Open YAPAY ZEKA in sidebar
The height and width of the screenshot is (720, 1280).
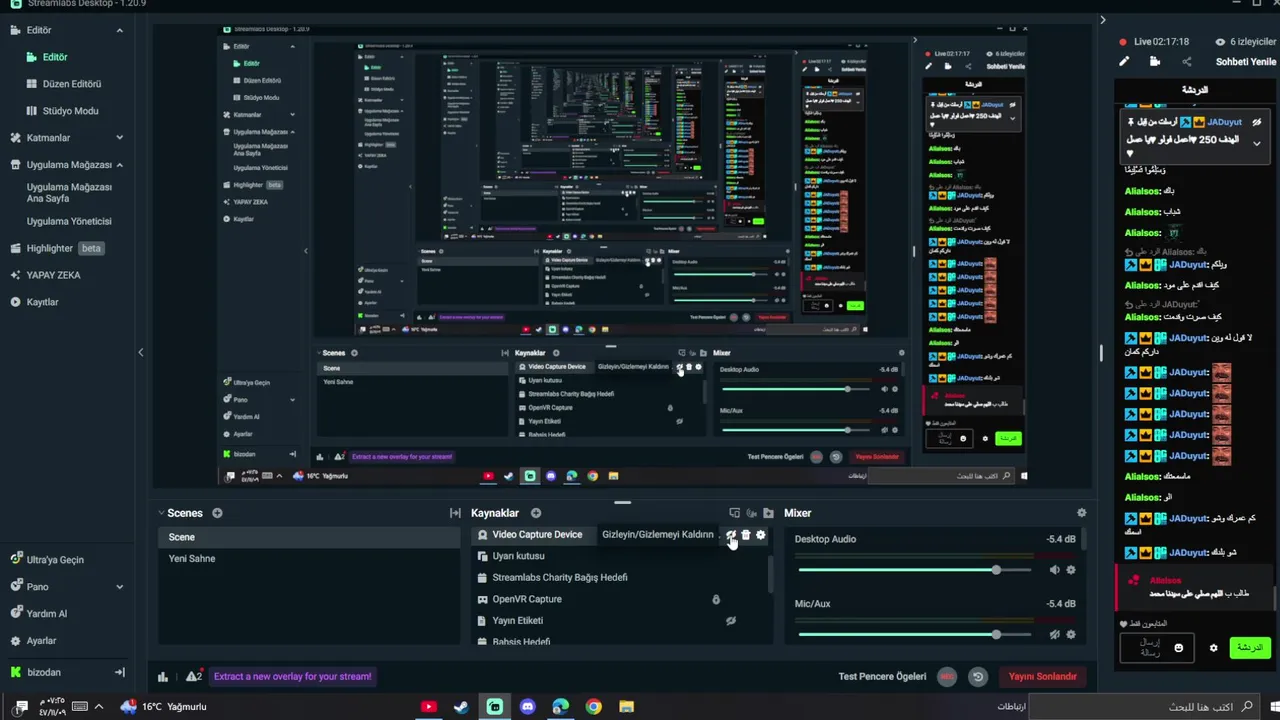(53, 275)
